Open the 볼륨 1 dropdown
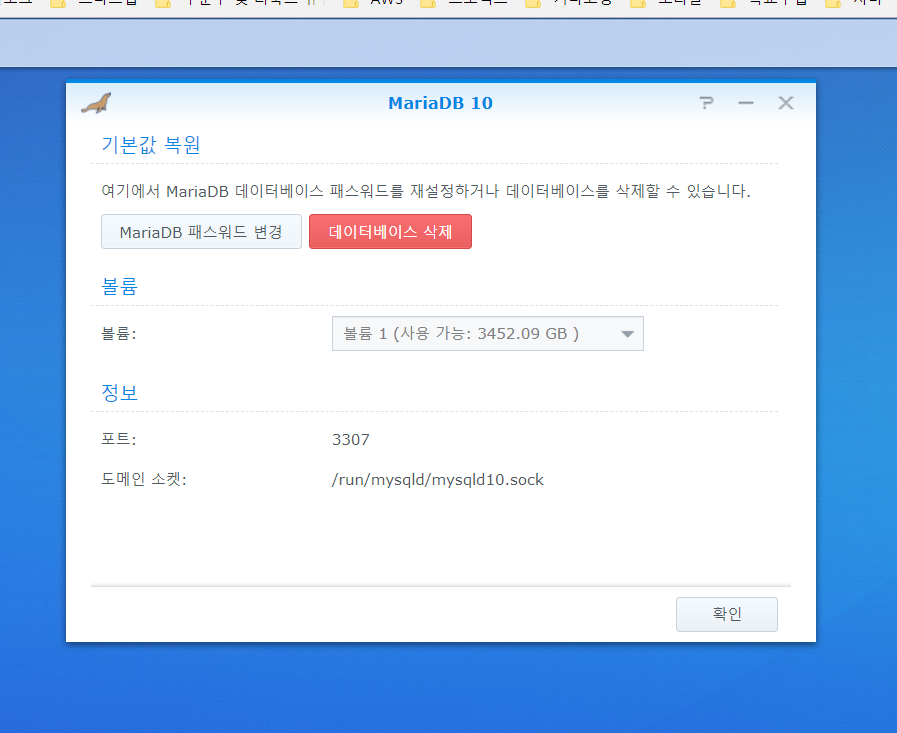897x733 pixels. tap(488, 334)
